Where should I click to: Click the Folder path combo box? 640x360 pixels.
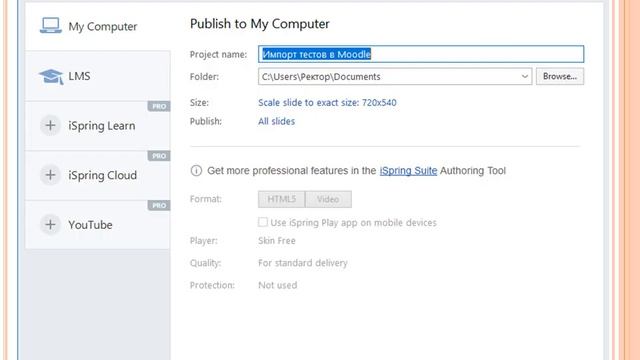(395, 76)
